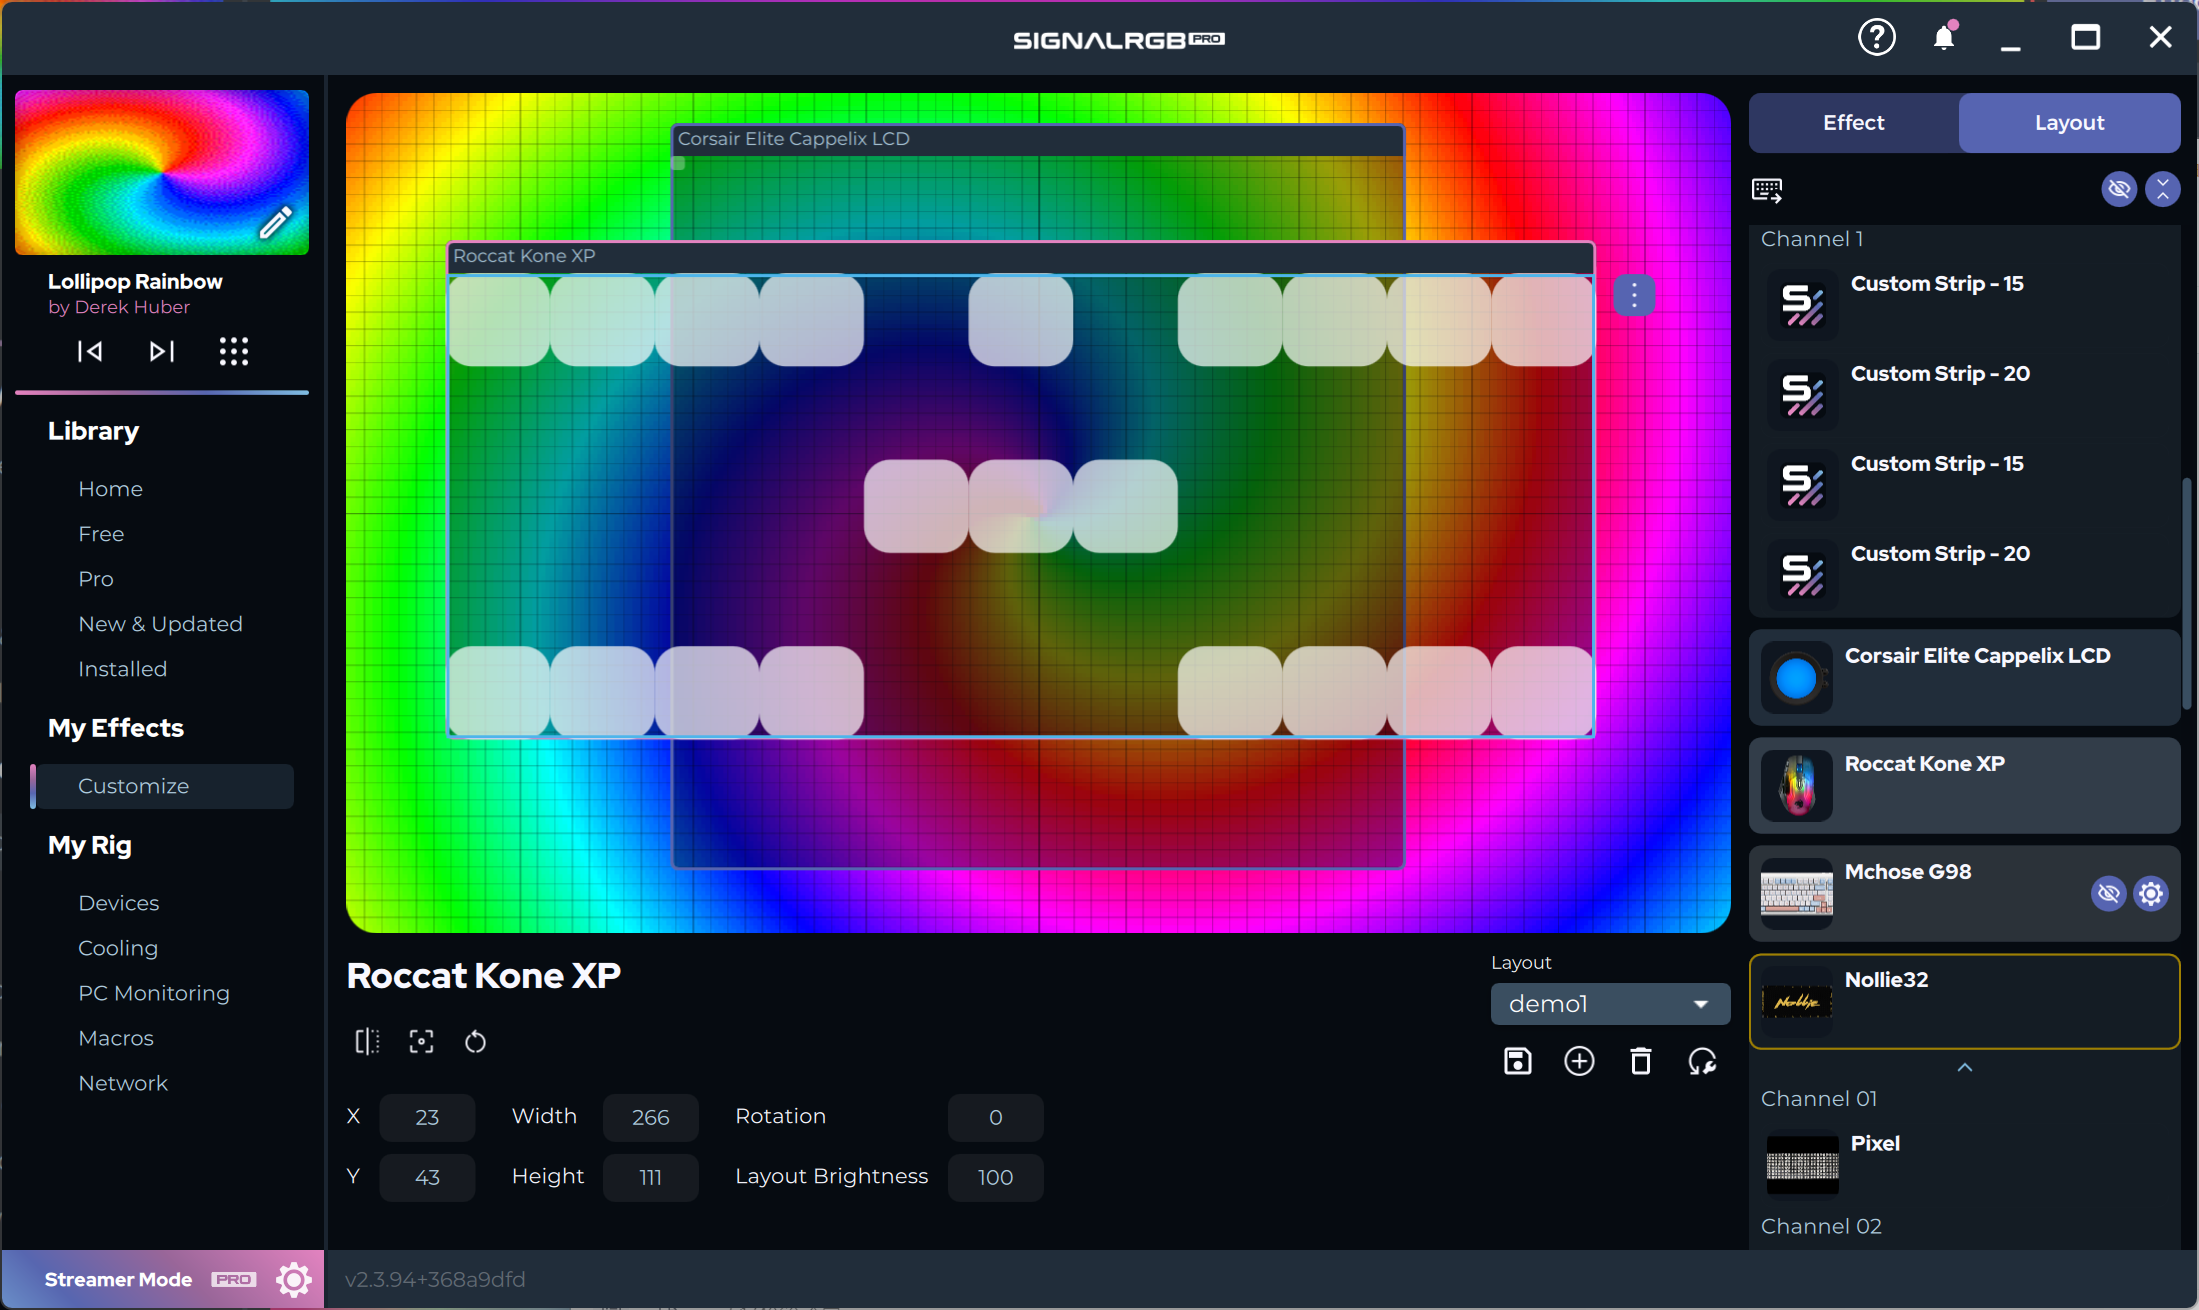Click the Lollipop Rainbow effect preview thumbnail
Screen dimensions: 2199x1310
[x=162, y=172]
